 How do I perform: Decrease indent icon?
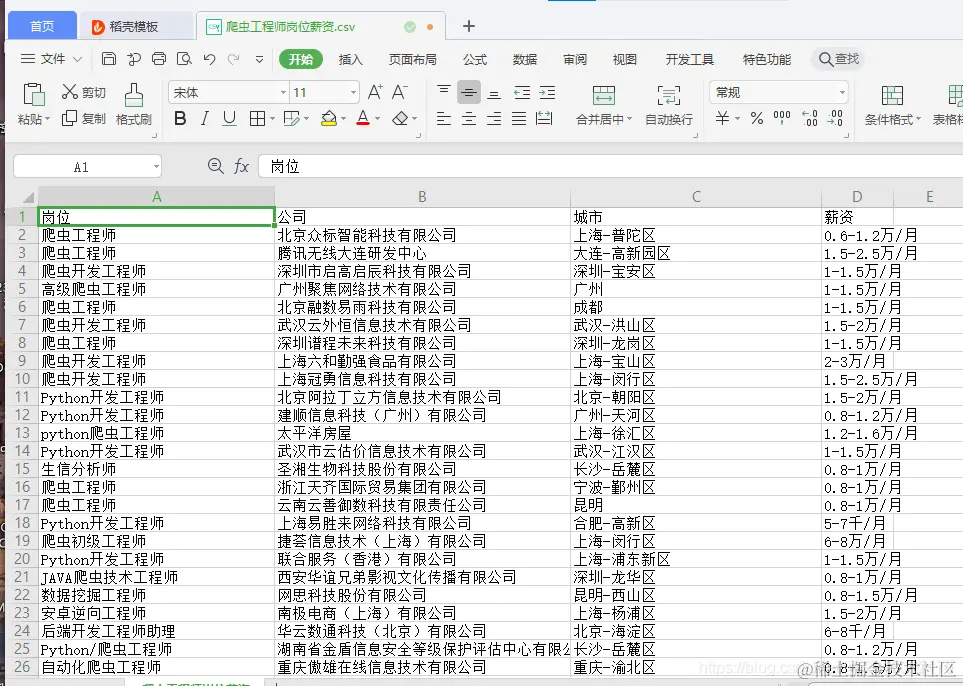coord(522,93)
